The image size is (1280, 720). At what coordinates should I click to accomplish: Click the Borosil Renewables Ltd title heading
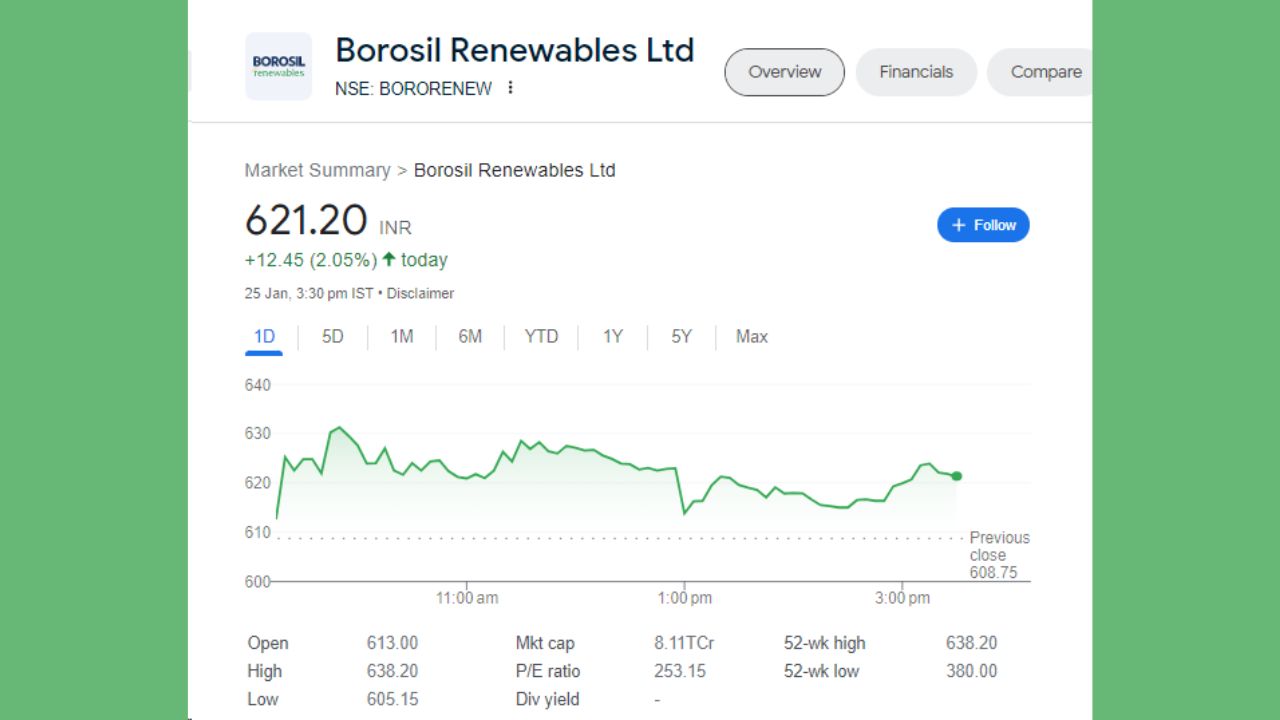pos(514,50)
